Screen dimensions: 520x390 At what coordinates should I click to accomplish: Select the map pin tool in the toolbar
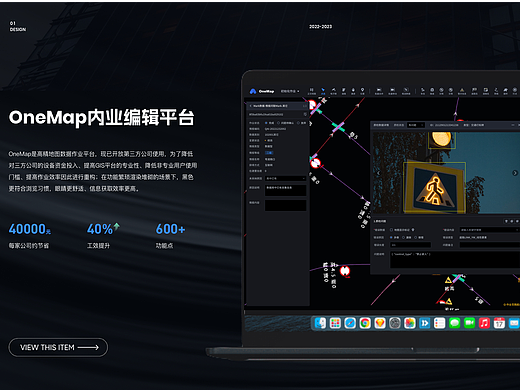pyautogui.click(x=362, y=91)
